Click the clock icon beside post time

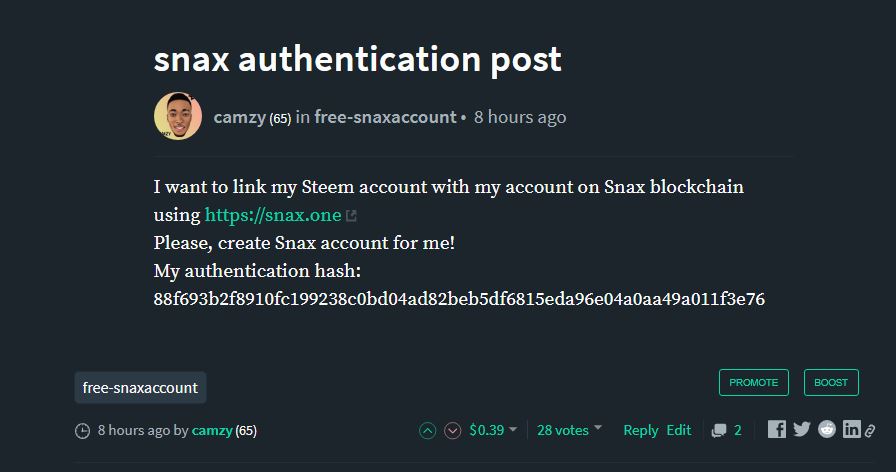tap(83, 431)
